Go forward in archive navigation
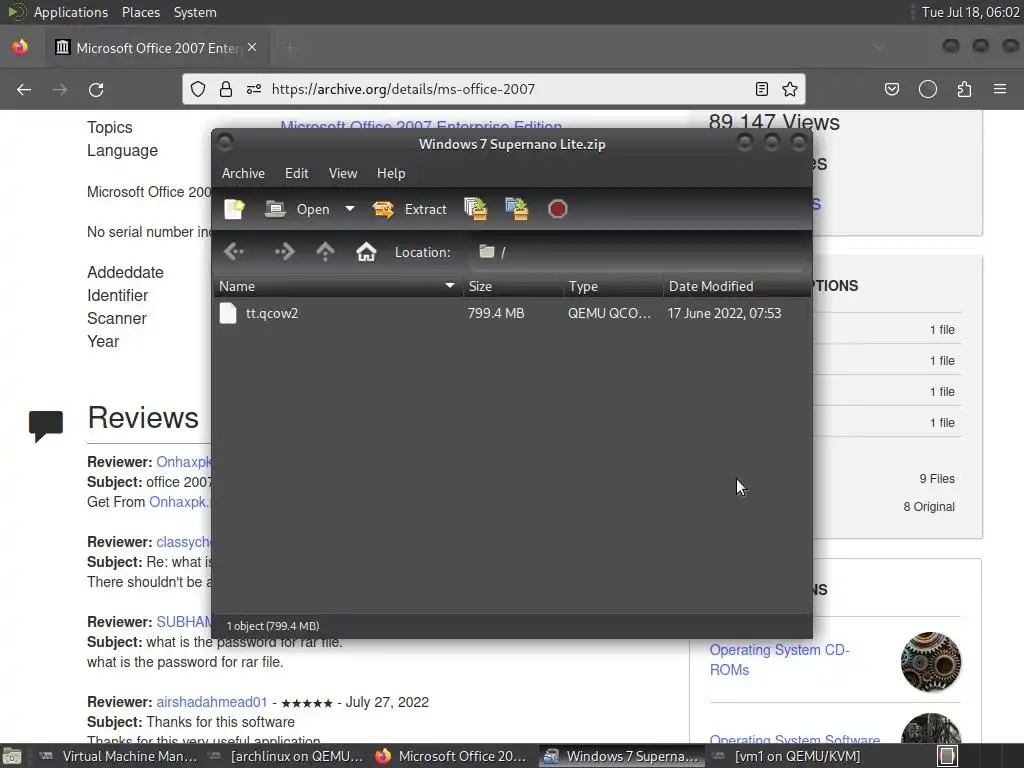The image size is (1024, 768). coord(285,252)
